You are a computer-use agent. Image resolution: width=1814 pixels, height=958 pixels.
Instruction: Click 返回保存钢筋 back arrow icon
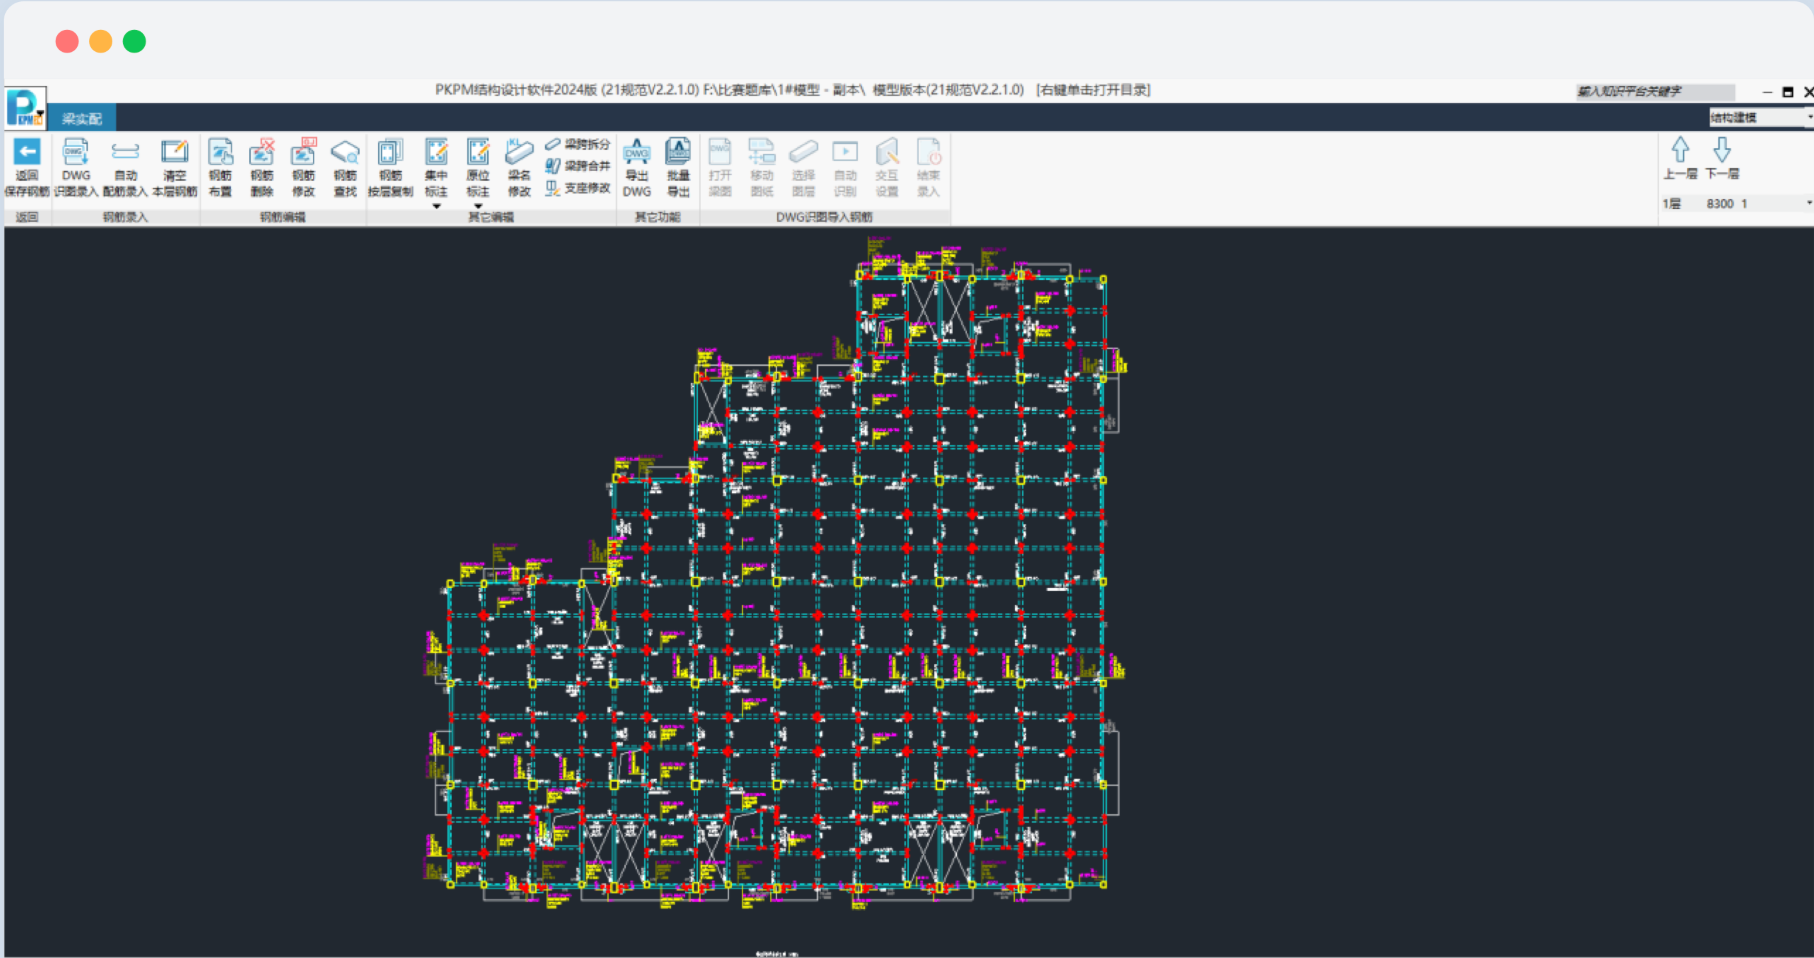pyautogui.click(x=27, y=153)
